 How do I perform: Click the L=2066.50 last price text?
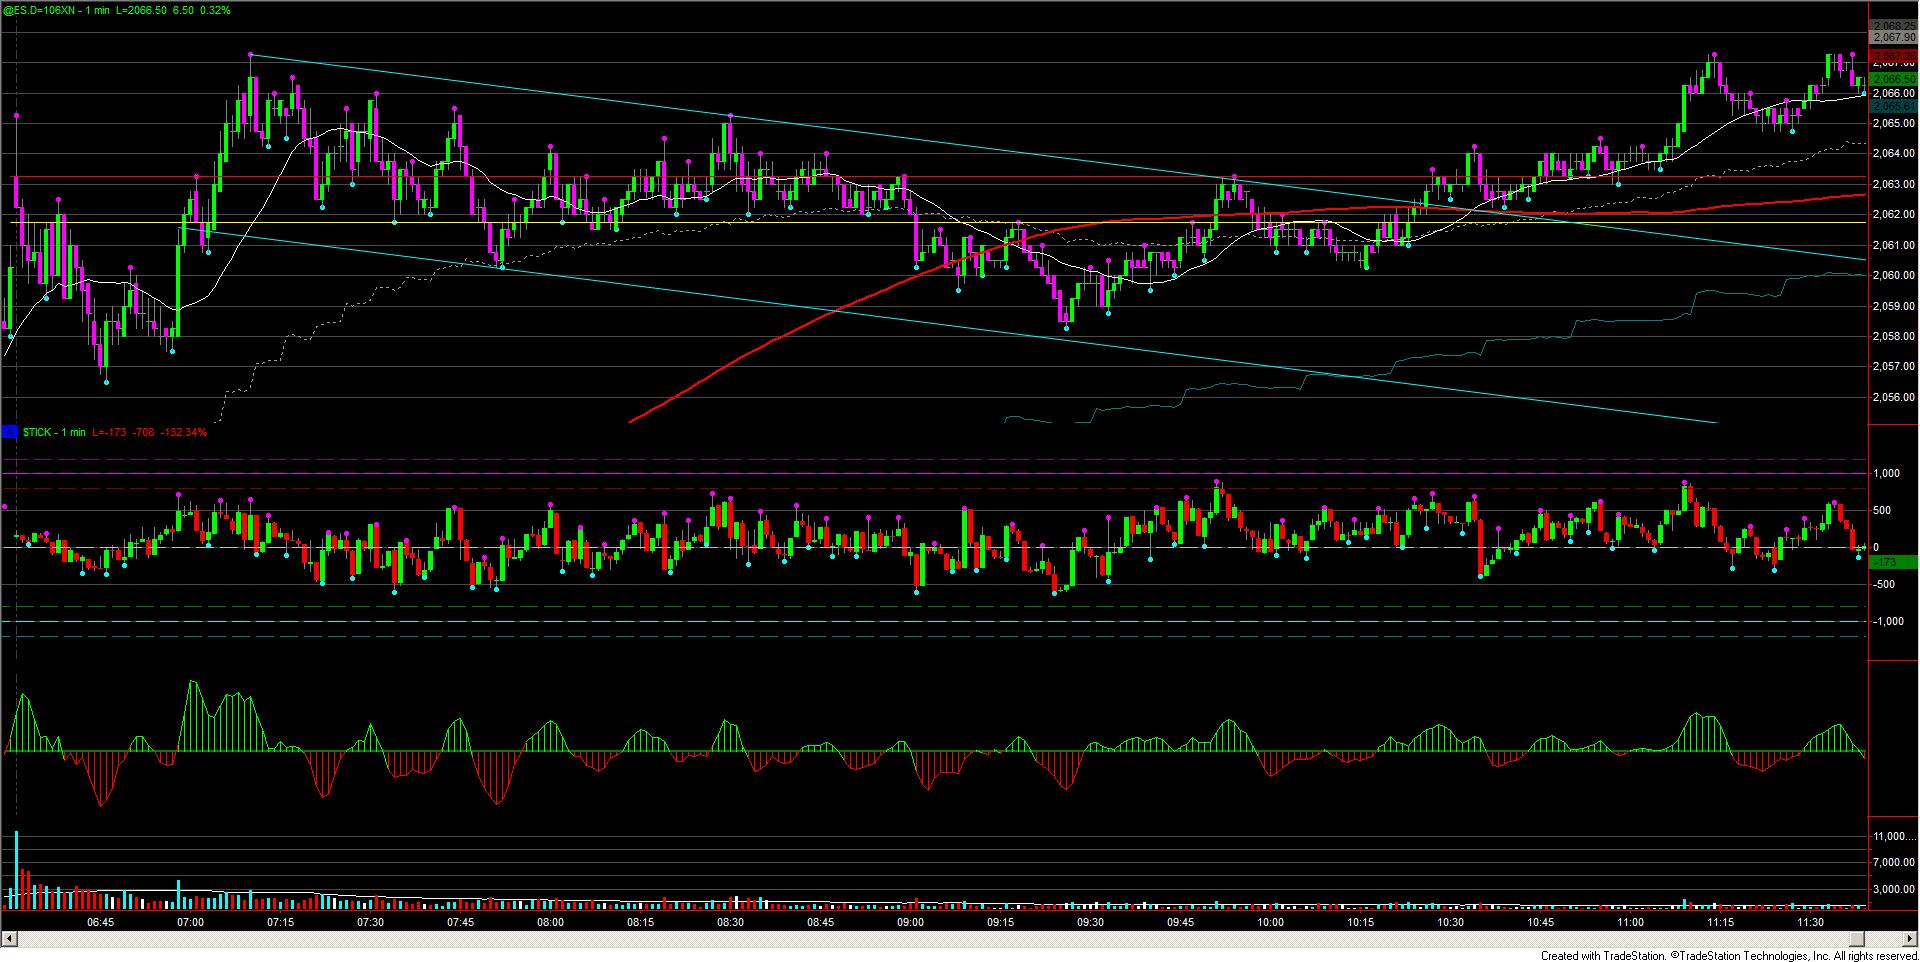pyautogui.click(x=142, y=10)
